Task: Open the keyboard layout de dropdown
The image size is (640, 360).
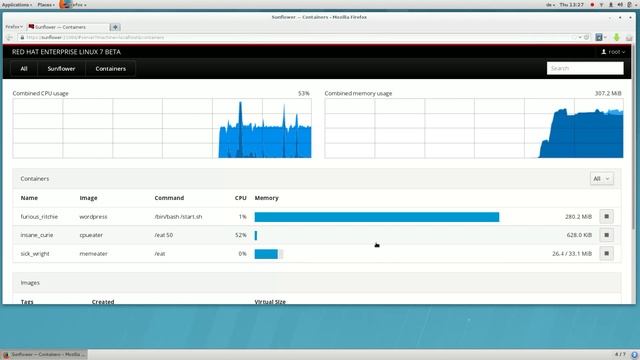Action: coord(550,5)
